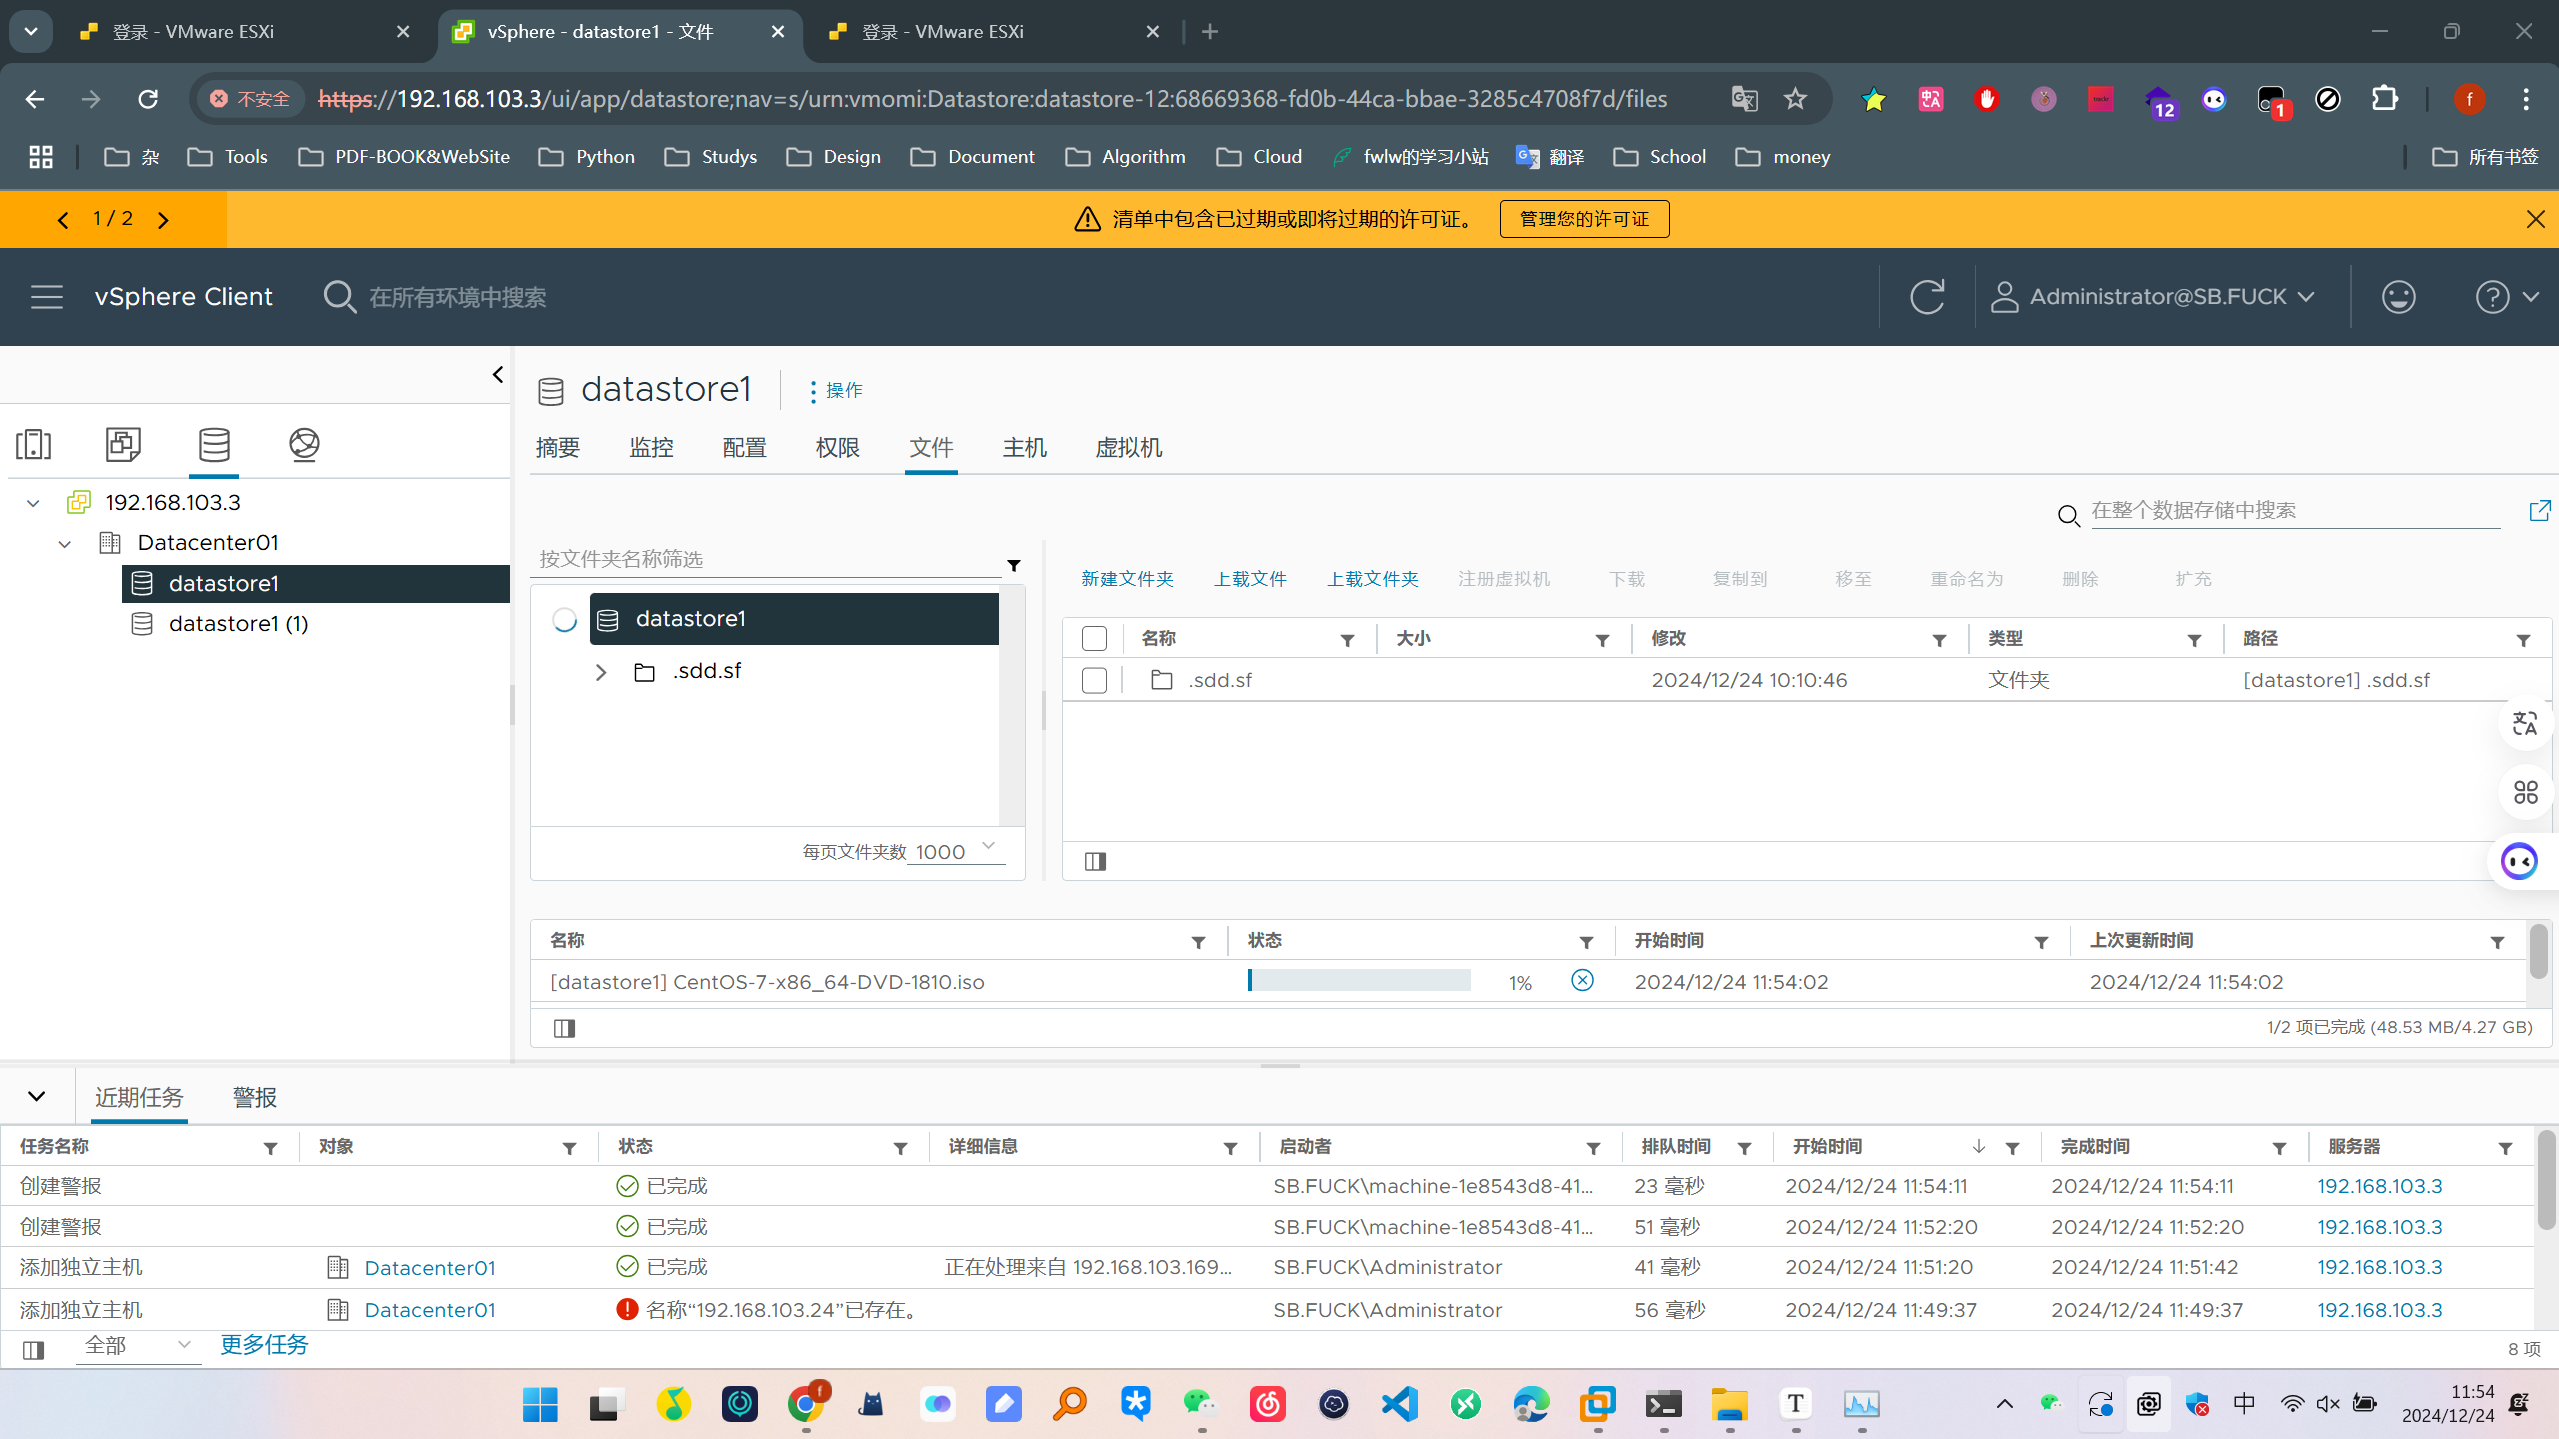
Task: Collapse the Datacenter01 tree node
Action: click(x=65, y=544)
